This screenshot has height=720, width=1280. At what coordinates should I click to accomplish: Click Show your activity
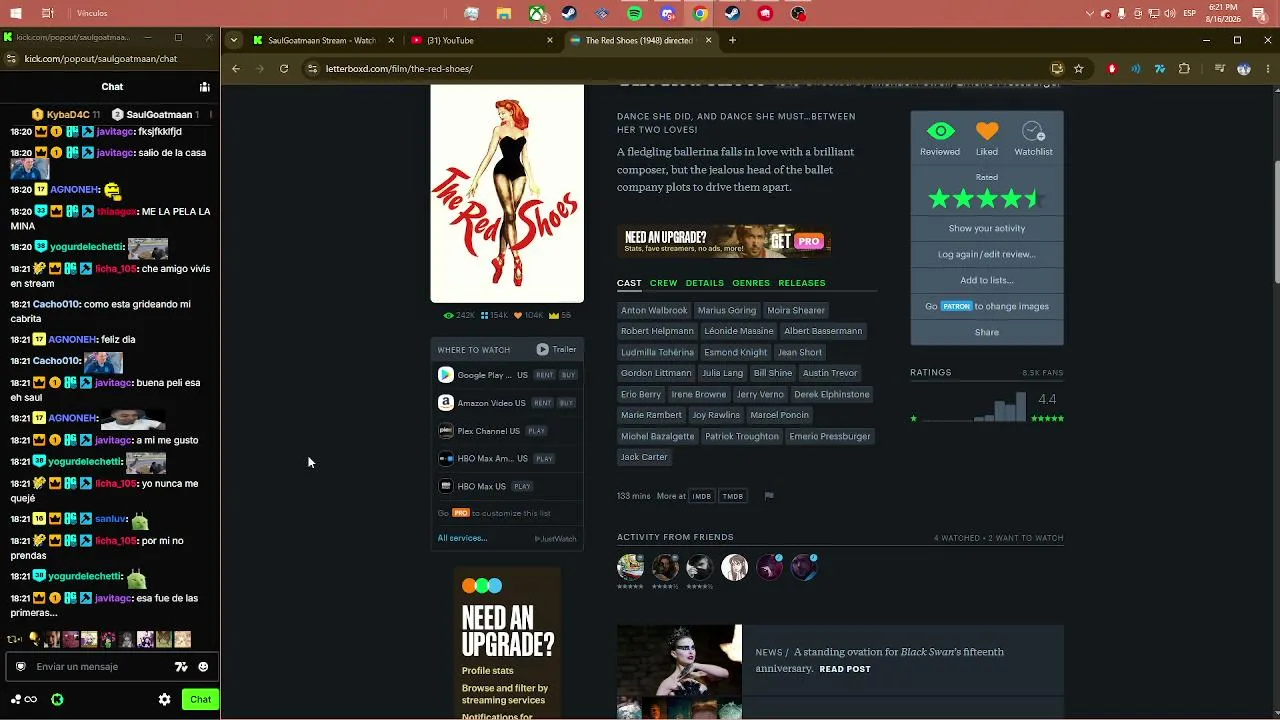tap(987, 229)
